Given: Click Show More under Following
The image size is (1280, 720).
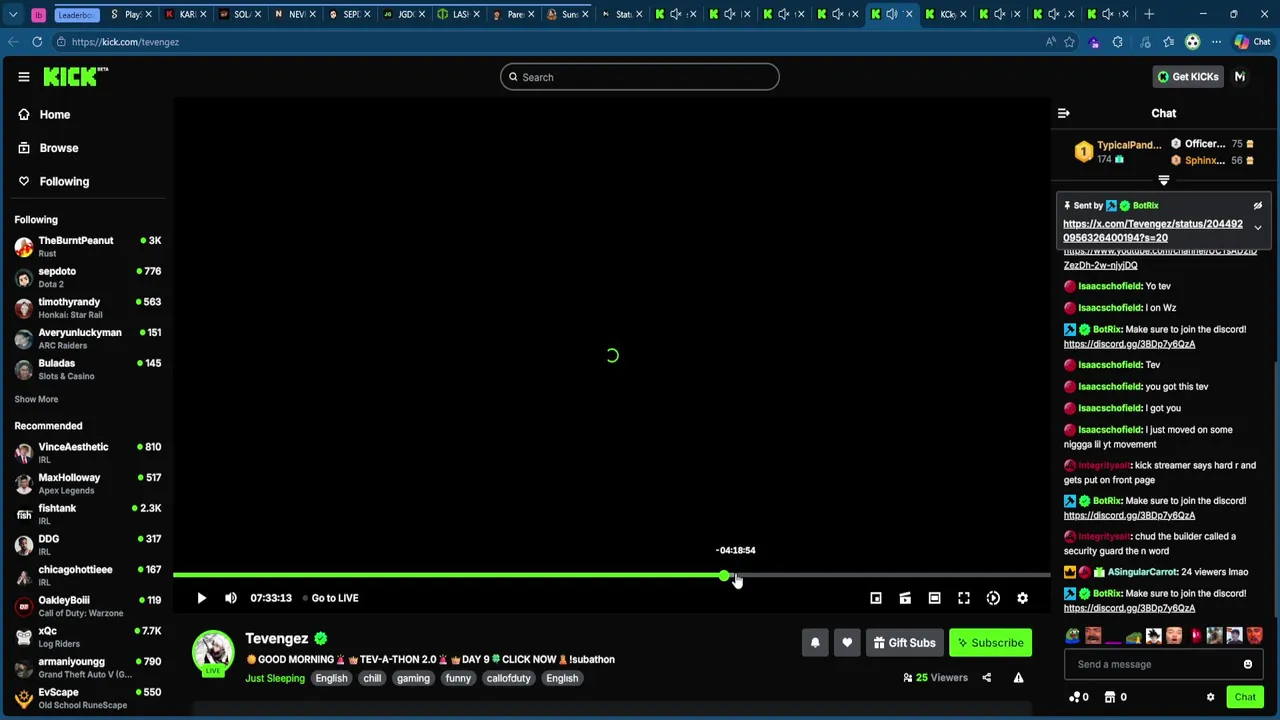Looking at the screenshot, I should tap(36, 399).
